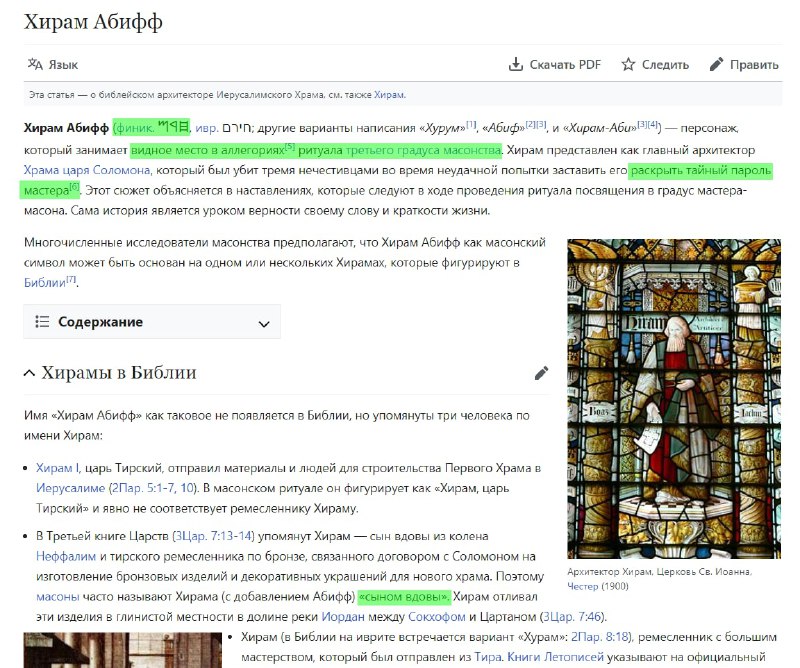Click the language translation icon
The height and width of the screenshot is (668, 800).
35,64
